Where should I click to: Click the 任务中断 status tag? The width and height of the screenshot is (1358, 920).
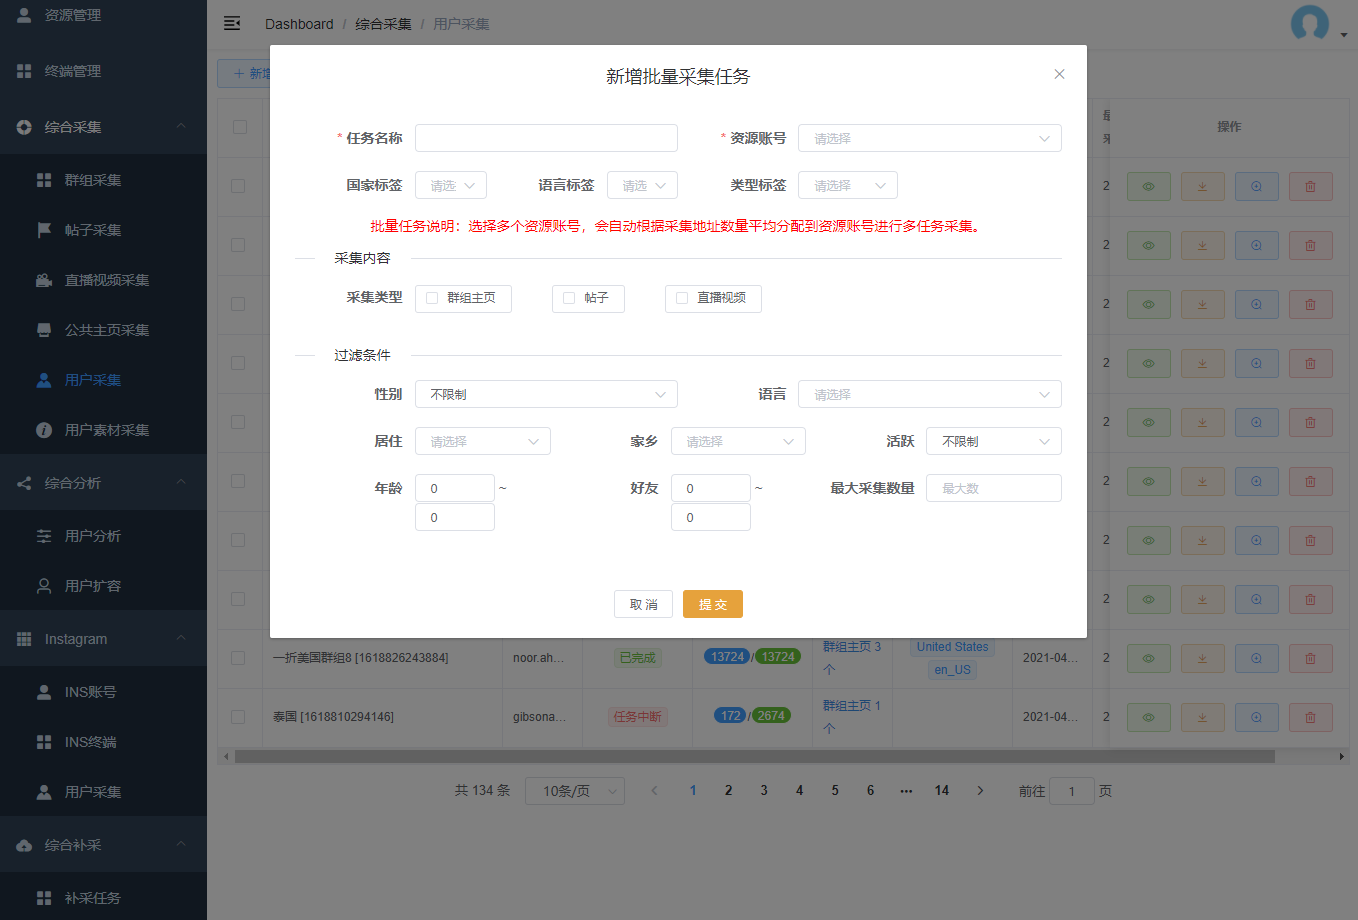click(638, 716)
